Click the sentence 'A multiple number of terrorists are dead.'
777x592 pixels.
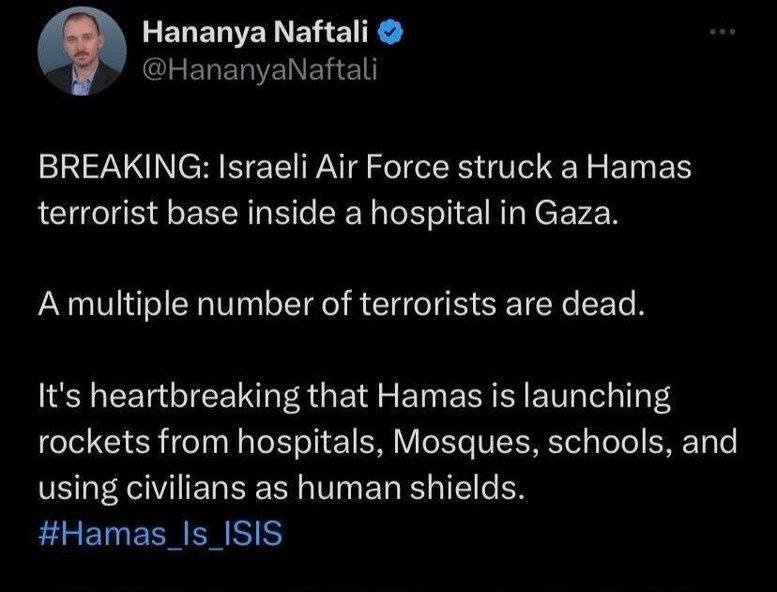[336, 304]
